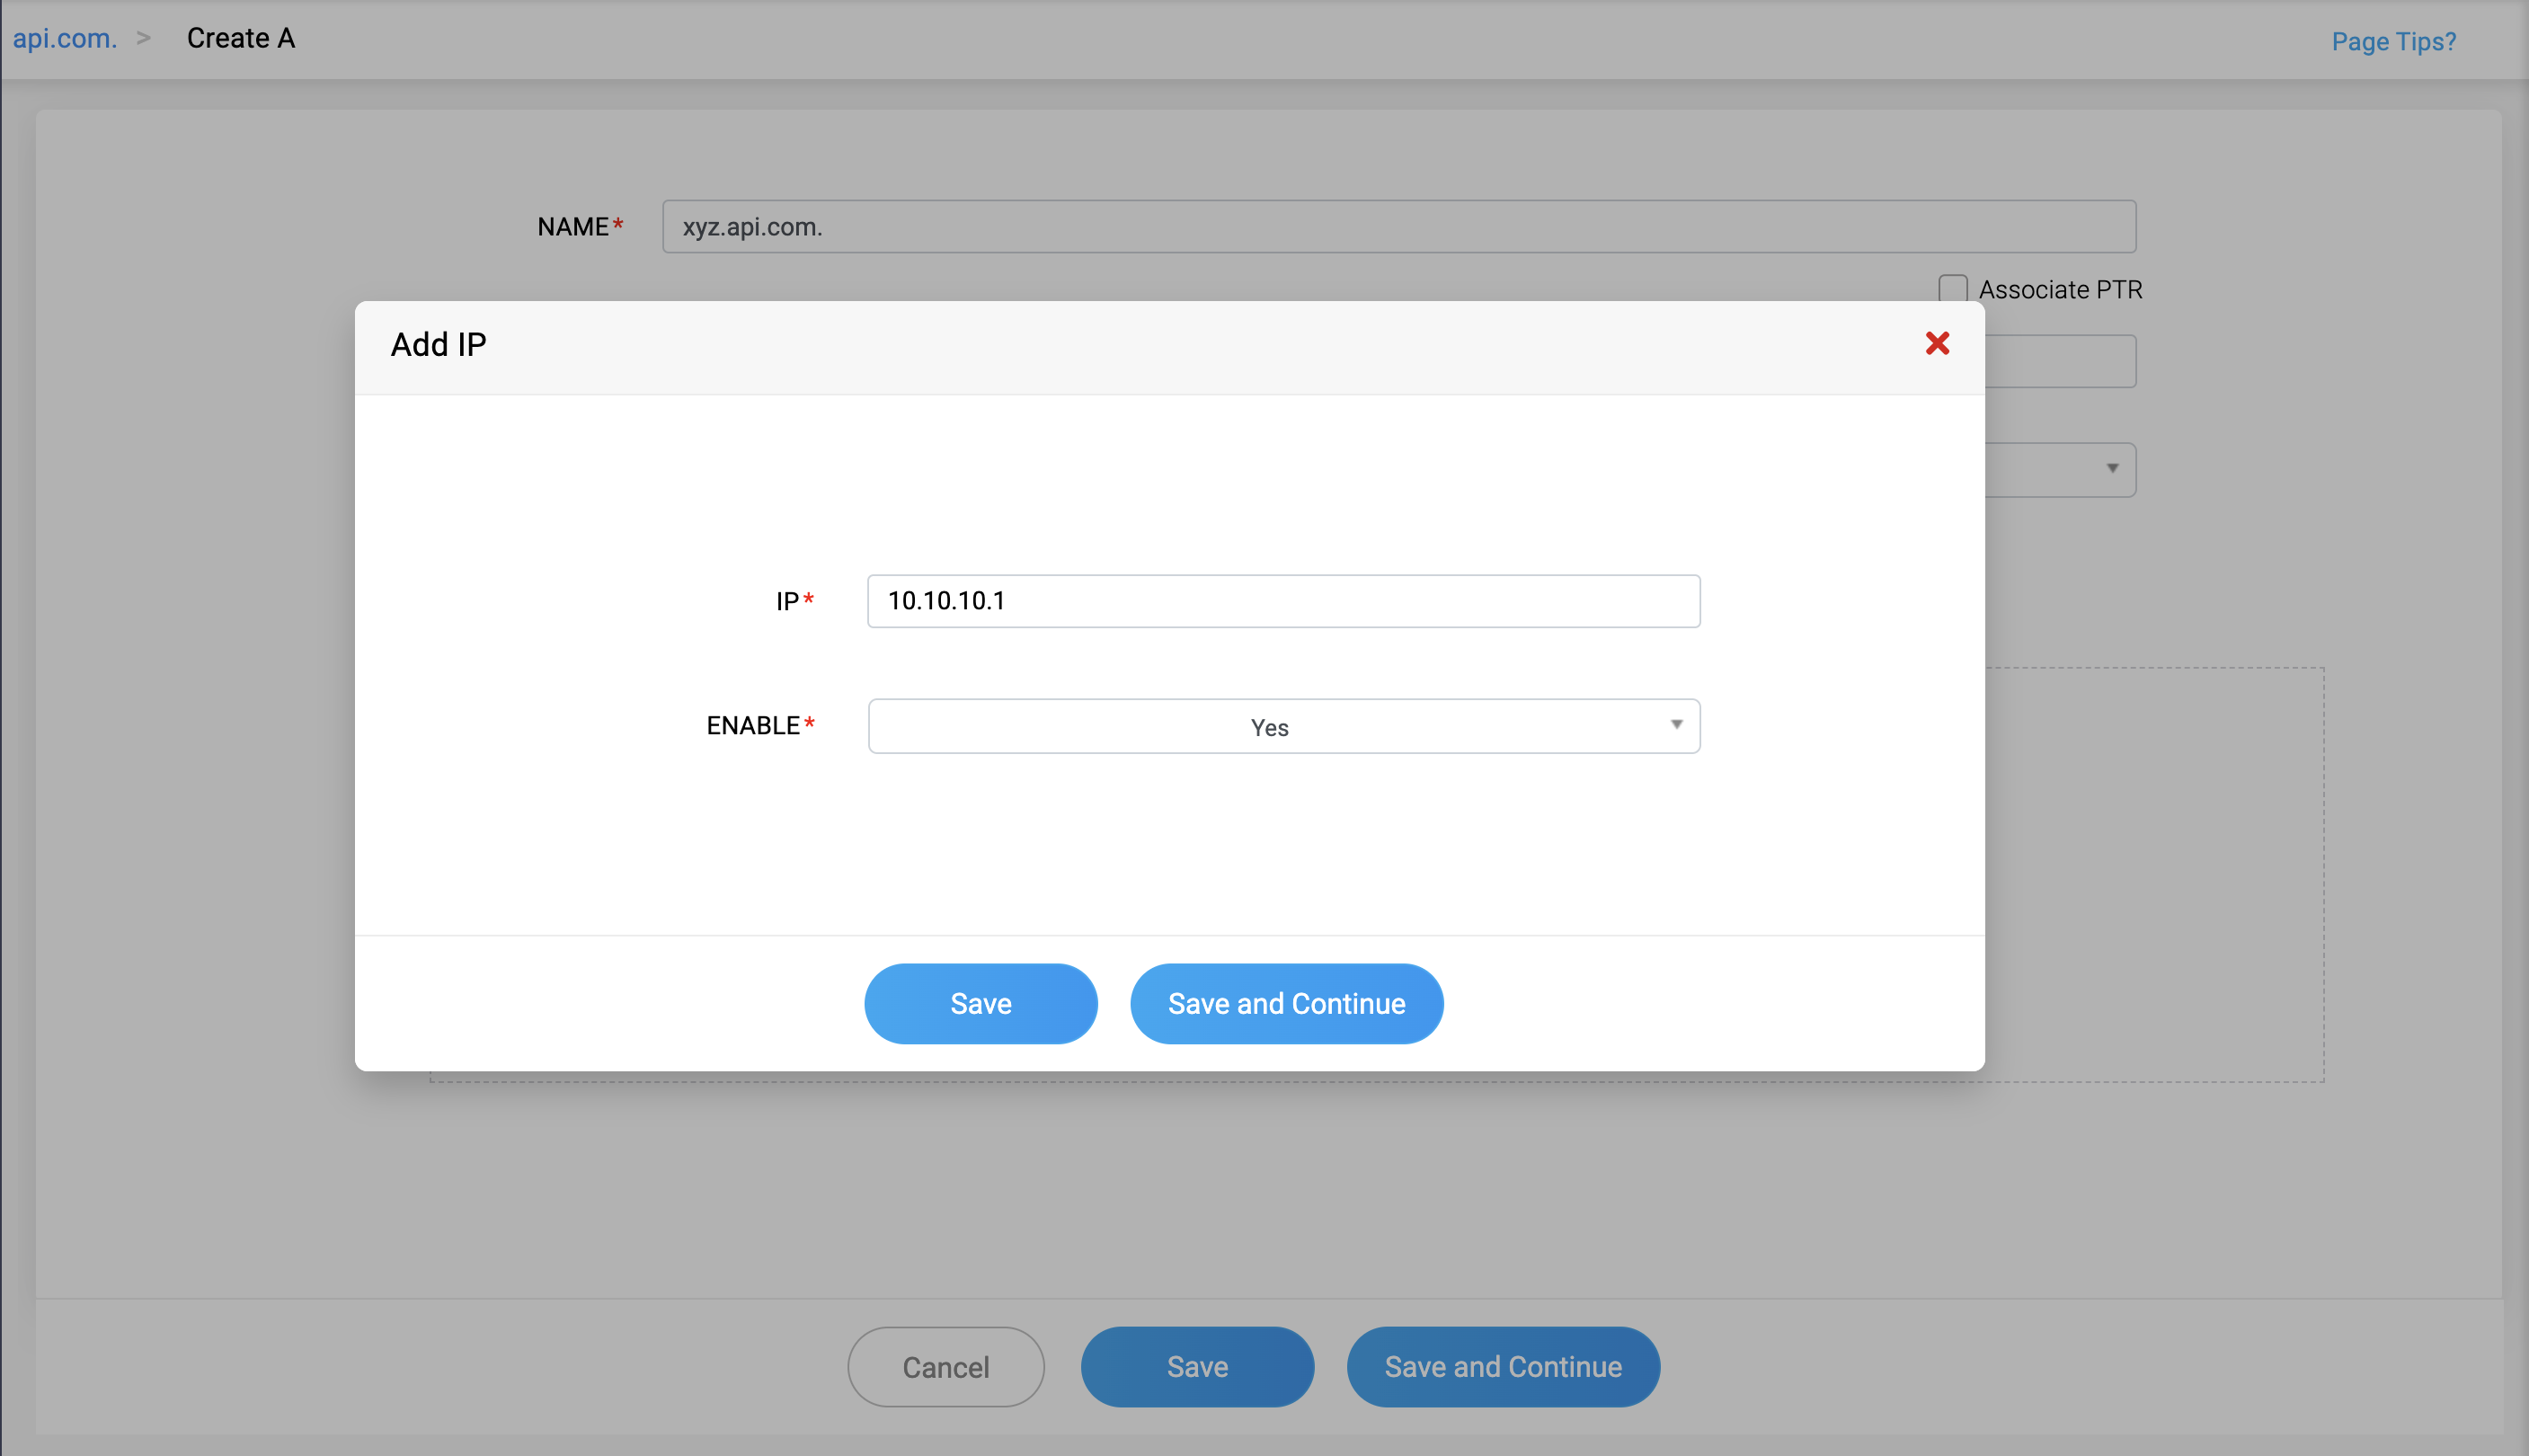This screenshot has height=1456, width=2529.
Task: Open the Page Tips link
Action: coord(2393,41)
